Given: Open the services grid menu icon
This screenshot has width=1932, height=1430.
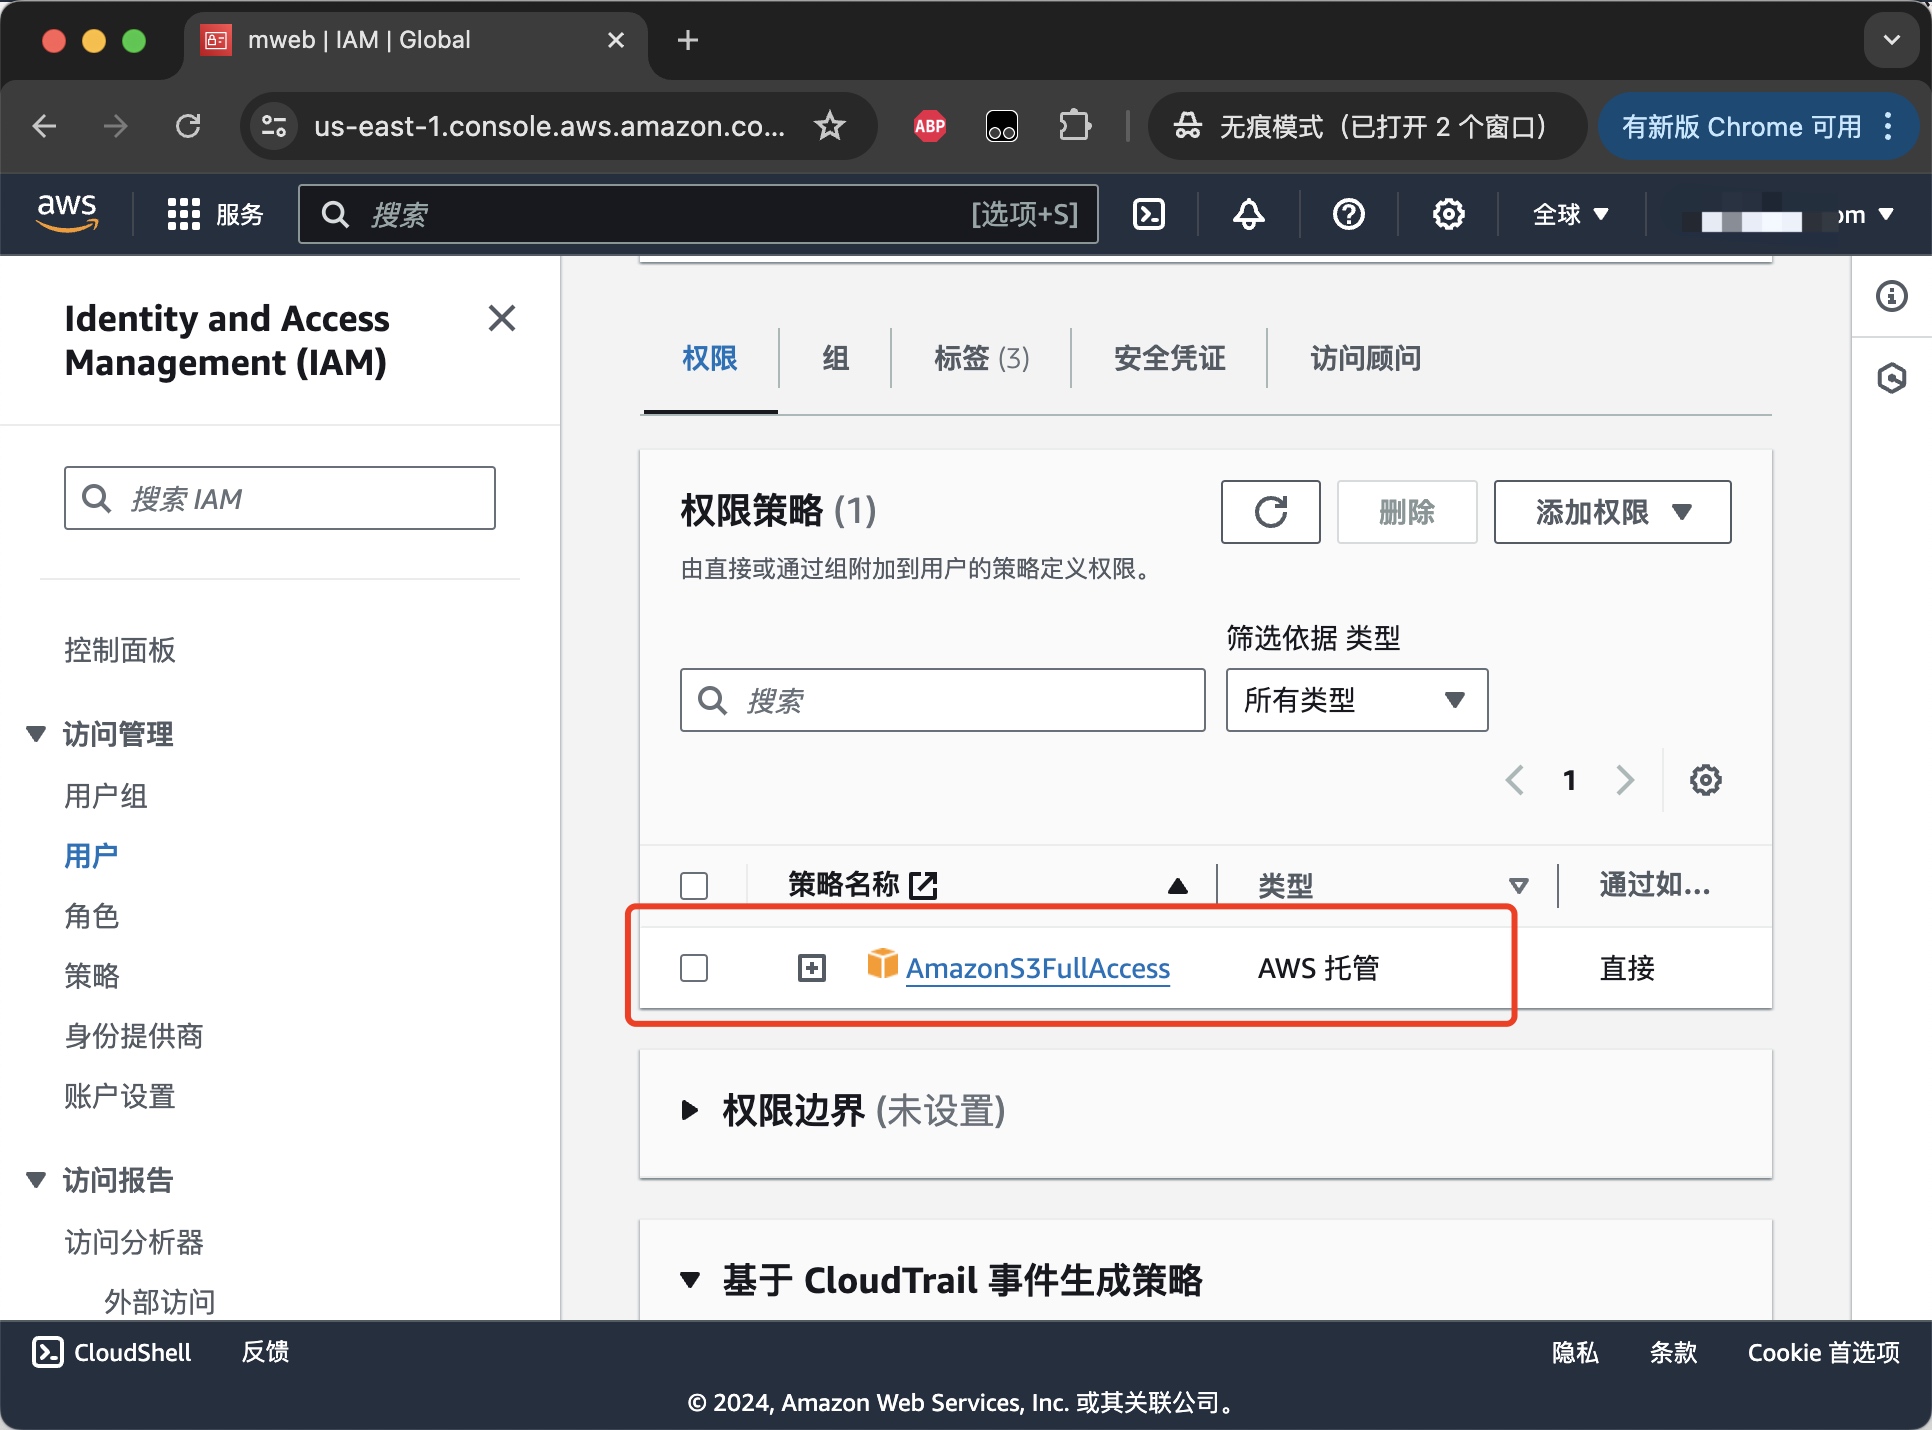Looking at the screenshot, I should (x=184, y=214).
